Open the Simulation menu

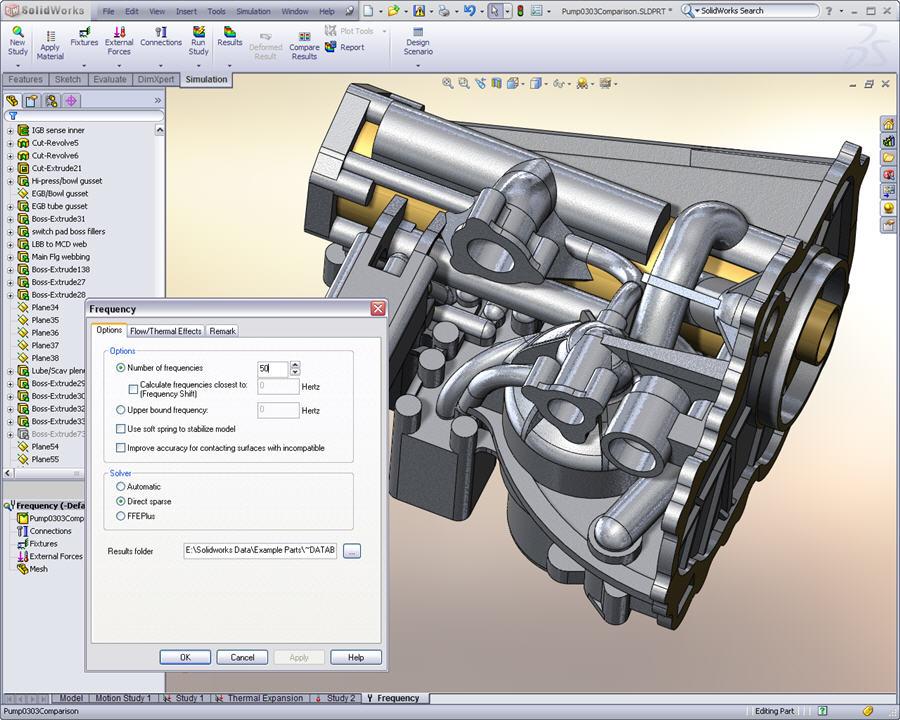(253, 11)
